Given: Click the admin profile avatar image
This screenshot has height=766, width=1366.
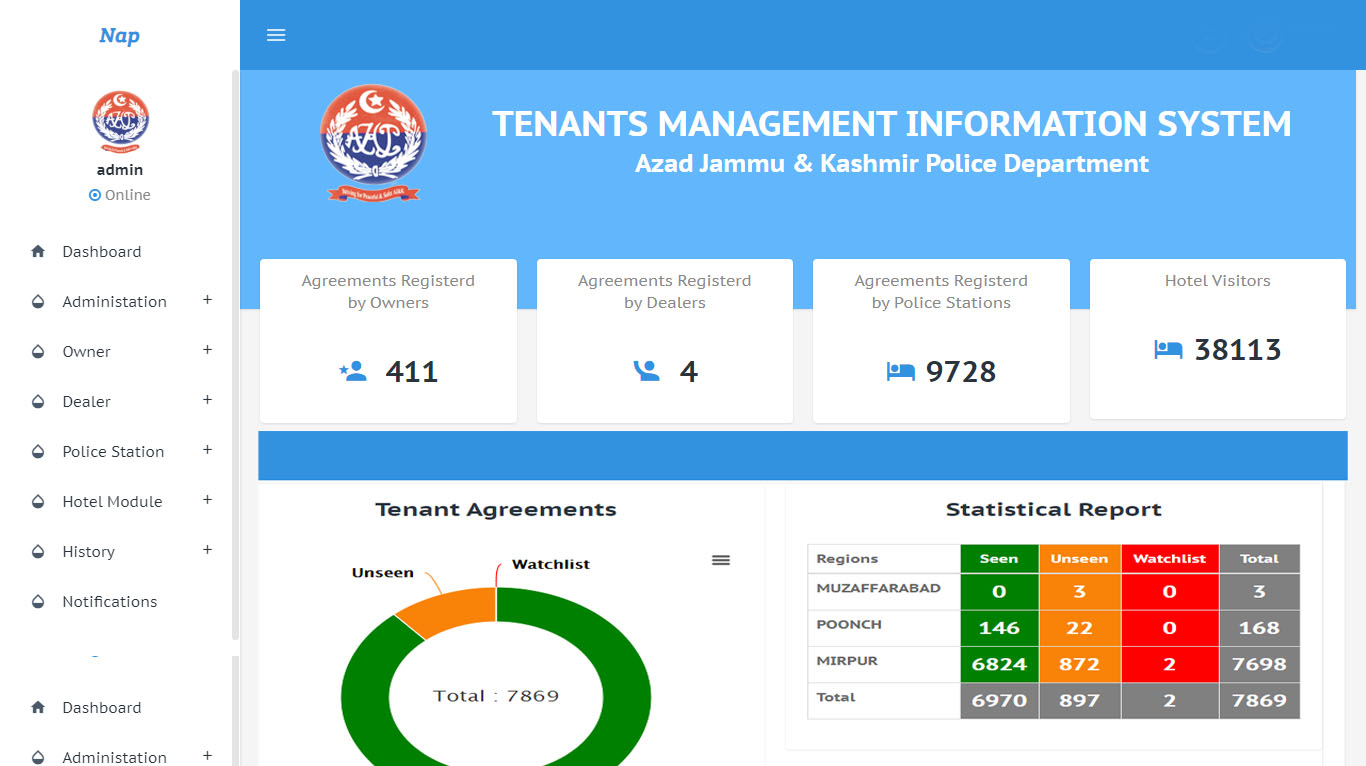Looking at the screenshot, I should click(x=120, y=119).
